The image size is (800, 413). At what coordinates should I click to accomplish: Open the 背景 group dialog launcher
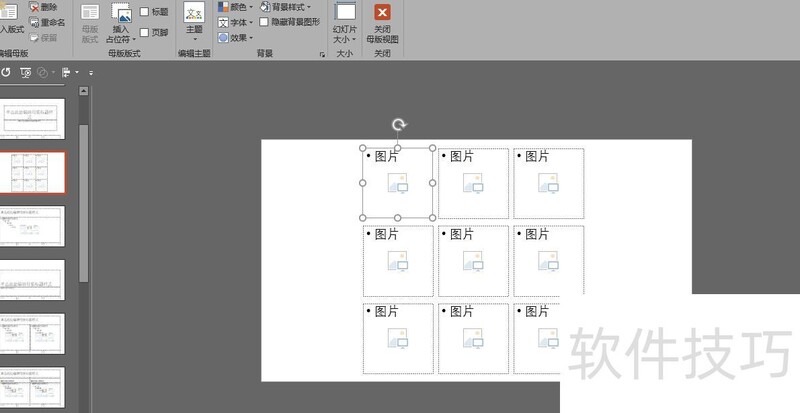[322, 54]
